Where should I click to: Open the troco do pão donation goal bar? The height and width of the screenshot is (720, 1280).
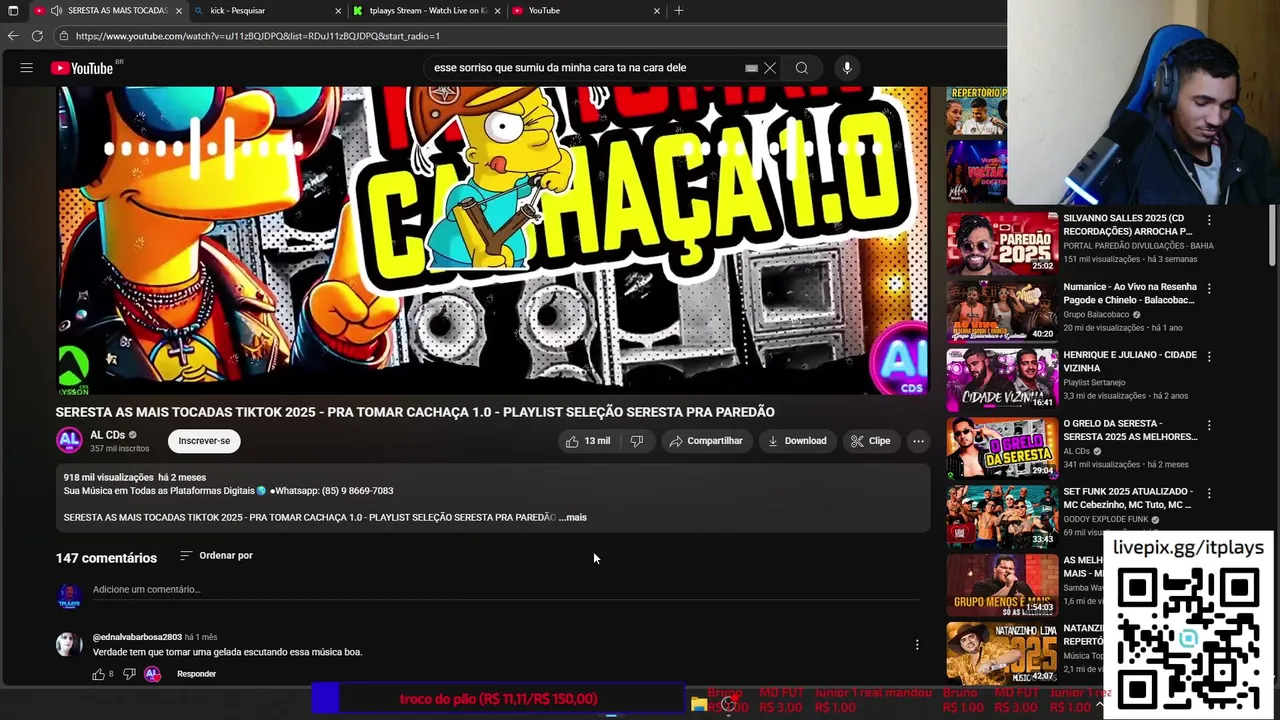498,699
